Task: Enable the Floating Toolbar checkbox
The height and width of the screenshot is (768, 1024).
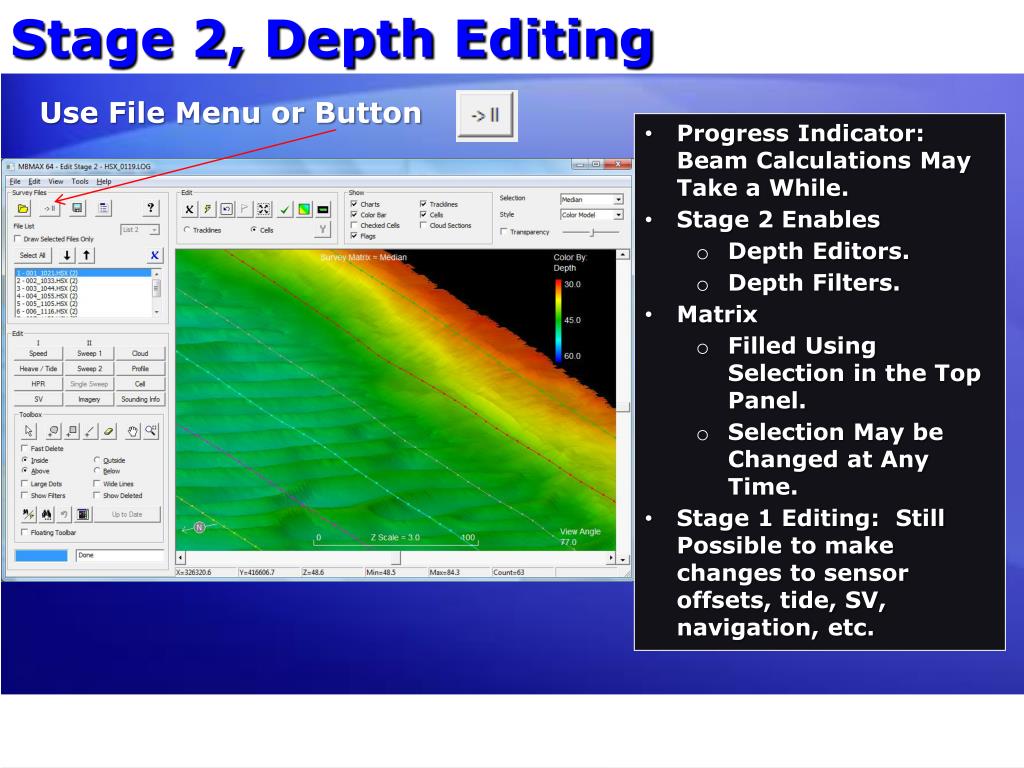Action: [25, 533]
